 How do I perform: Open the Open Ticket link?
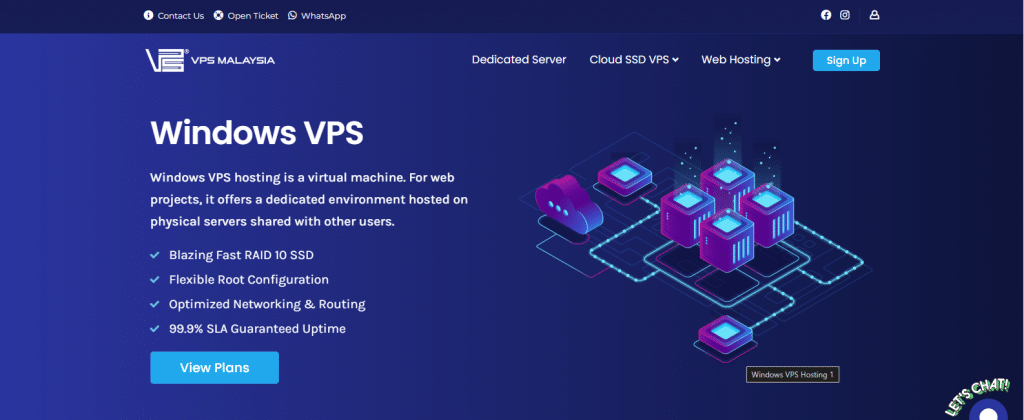253,16
